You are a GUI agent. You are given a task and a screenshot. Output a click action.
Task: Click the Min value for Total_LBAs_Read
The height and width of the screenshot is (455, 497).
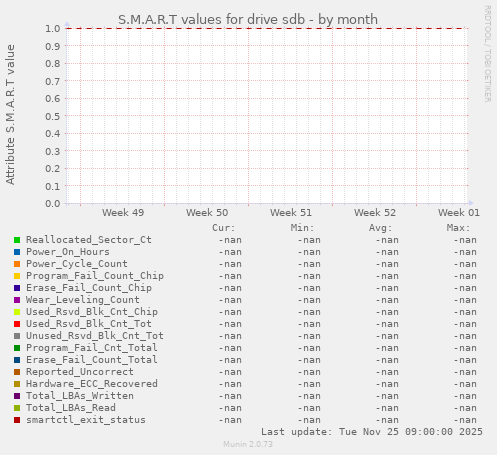[309, 408]
